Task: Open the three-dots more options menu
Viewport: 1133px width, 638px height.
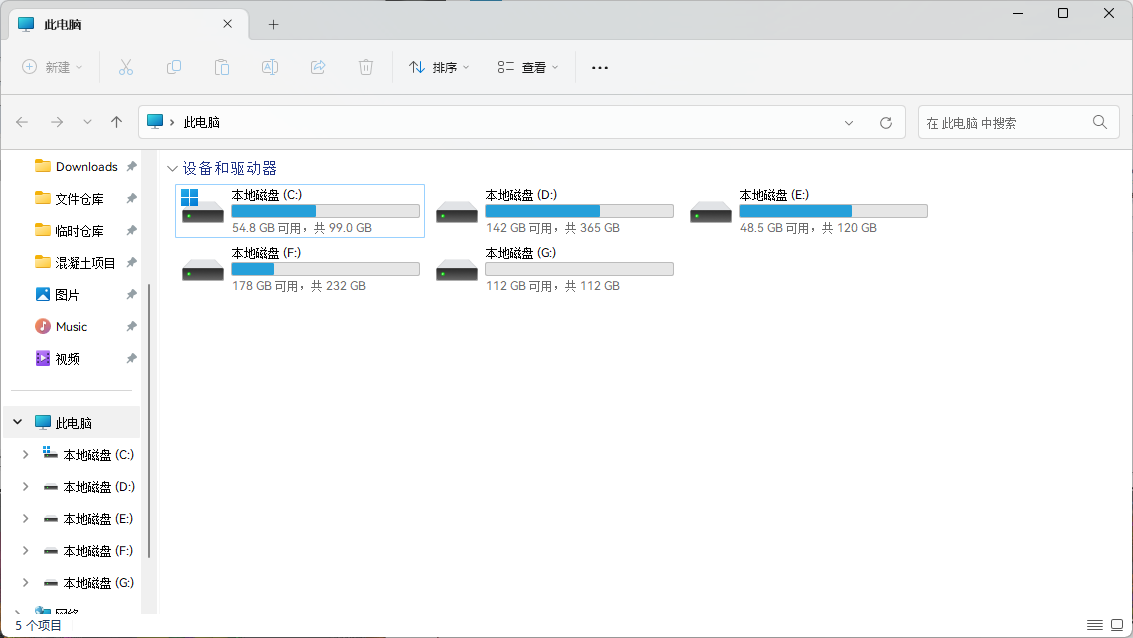Action: point(600,67)
